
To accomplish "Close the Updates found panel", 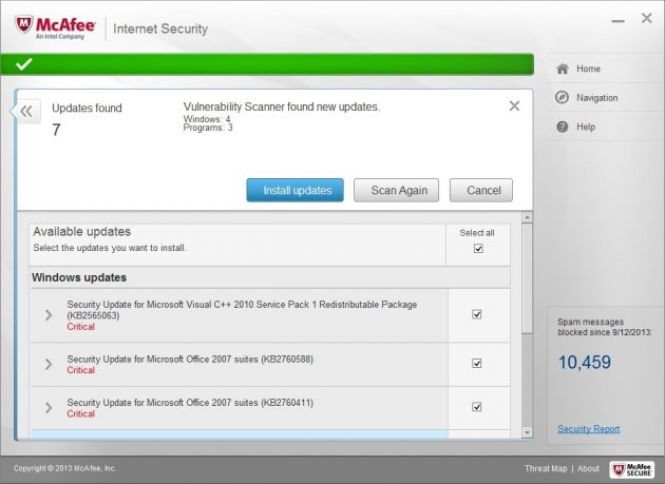I will point(514,106).
